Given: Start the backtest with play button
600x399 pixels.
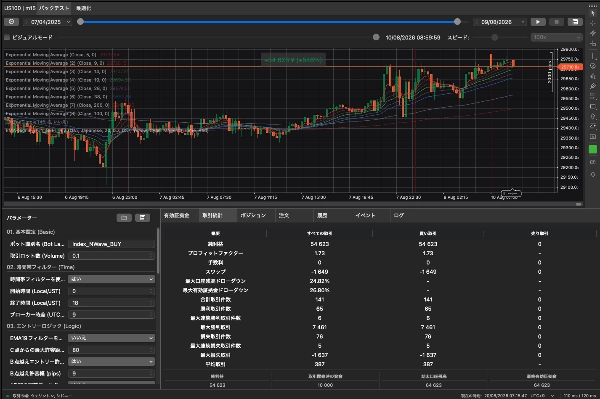Looking at the screenshot, I should (538, 22).
